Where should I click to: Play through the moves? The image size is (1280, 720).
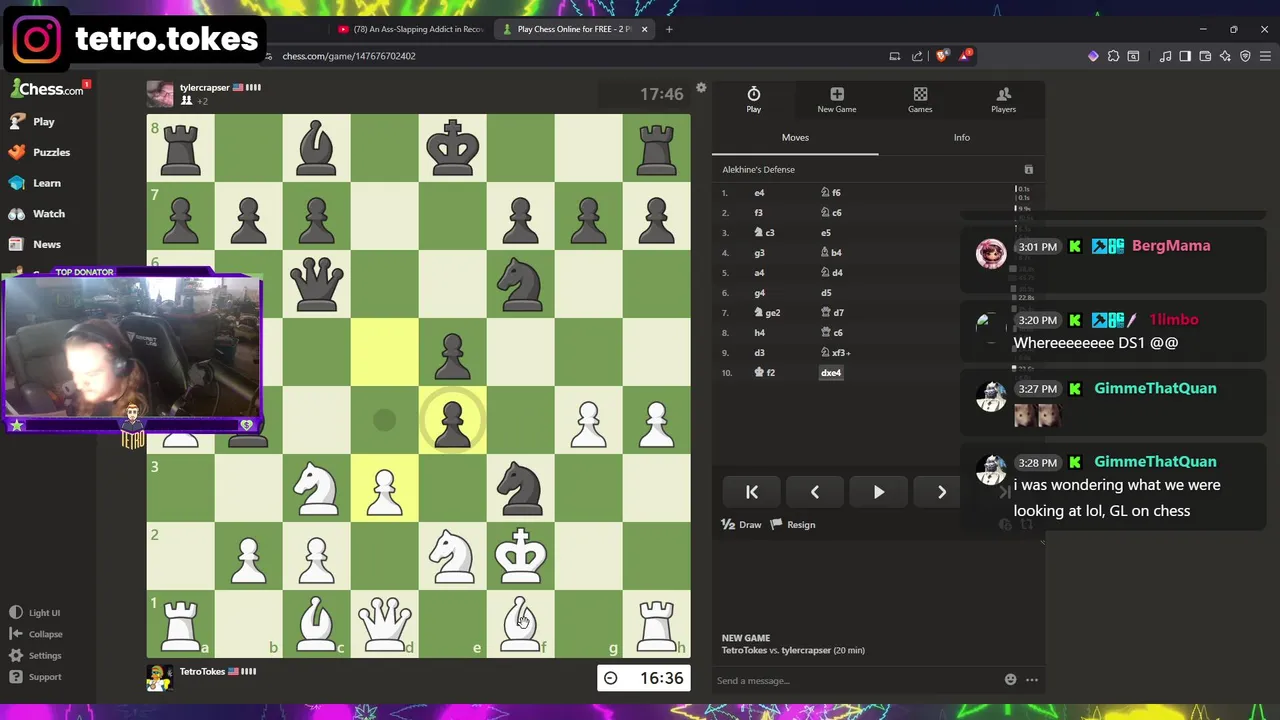click(878, 492)
